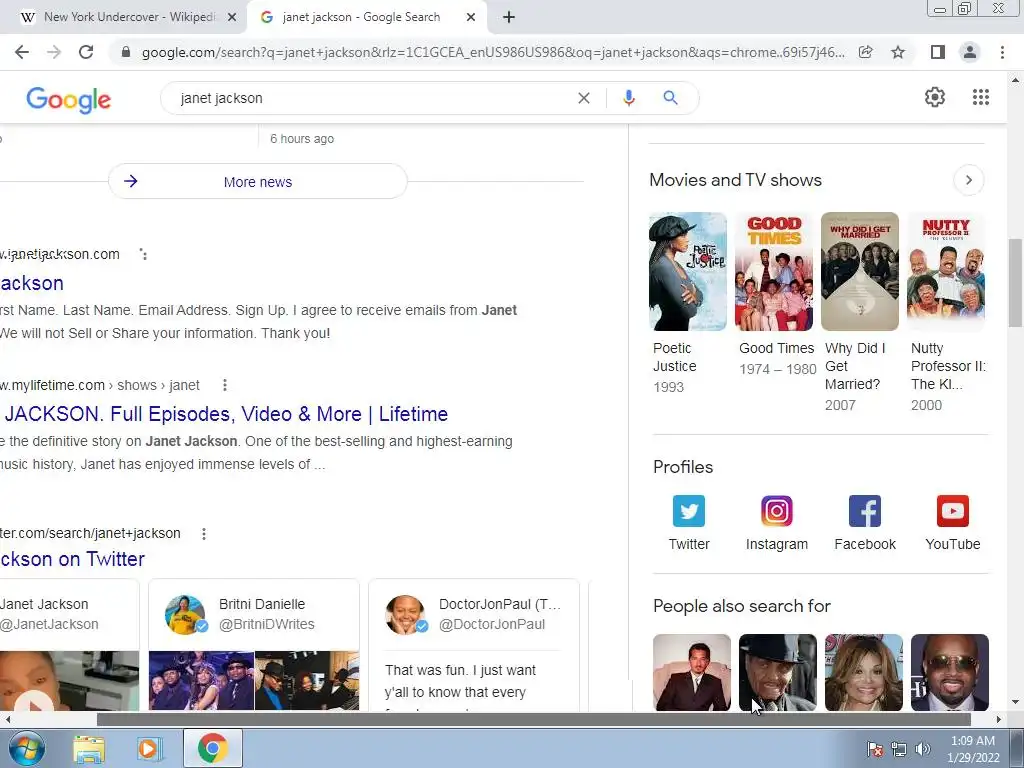Click the horizontal scrollbar thumb
Viewport: 1024px width, 768px height.
(534, 719)
